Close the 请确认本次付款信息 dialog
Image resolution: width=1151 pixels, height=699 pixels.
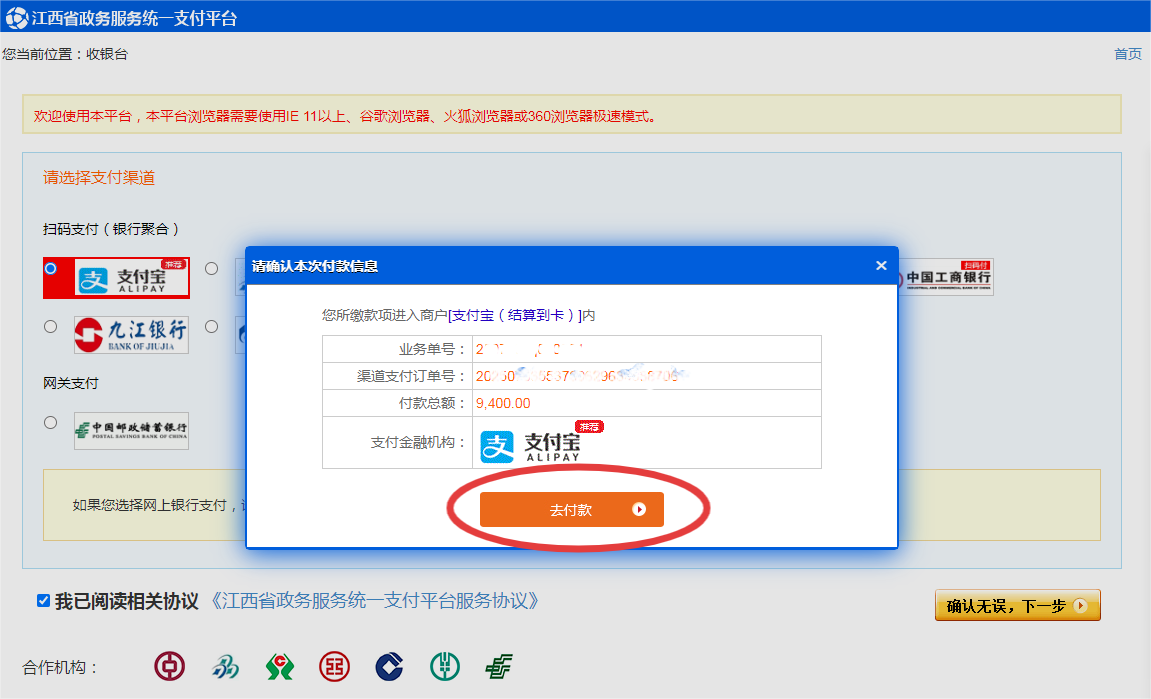(x=881, y=266)
